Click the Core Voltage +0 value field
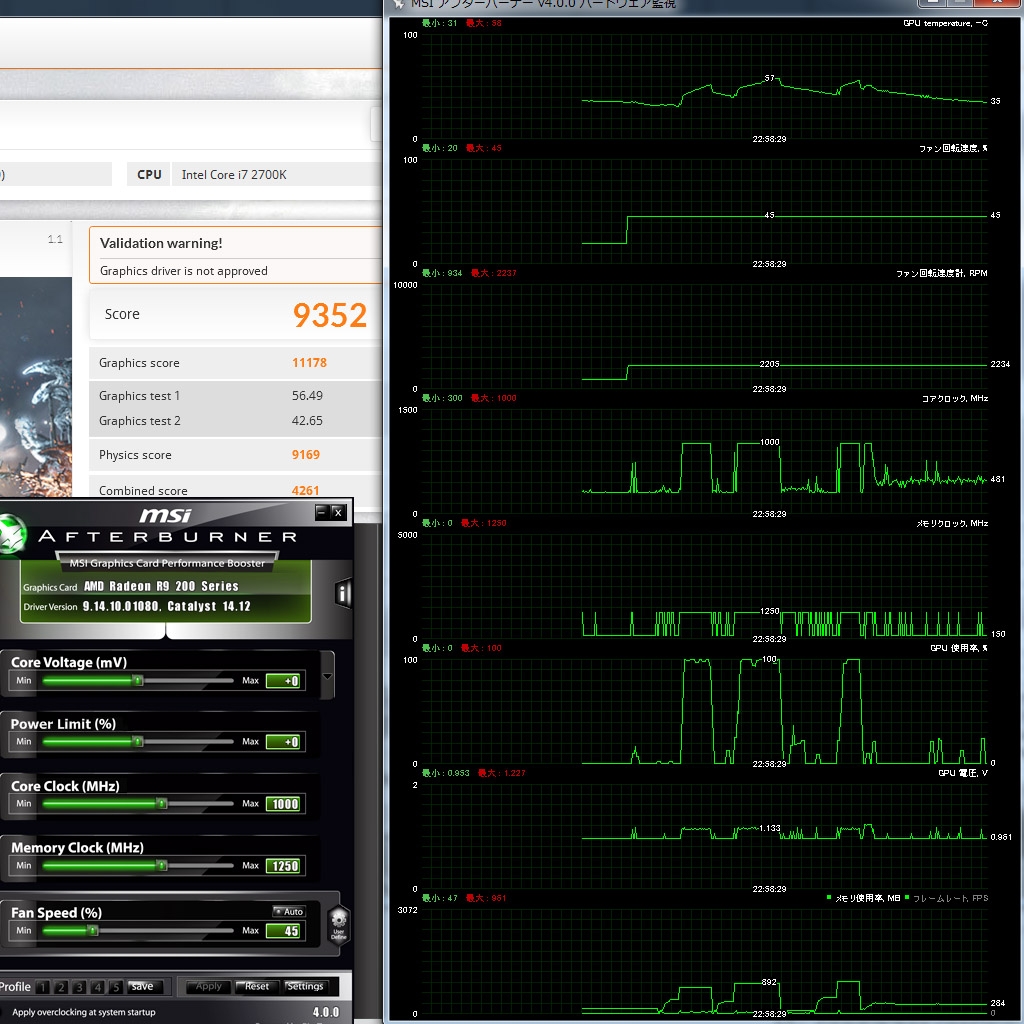1024x1024 pixels. click(x=283, y=680)
